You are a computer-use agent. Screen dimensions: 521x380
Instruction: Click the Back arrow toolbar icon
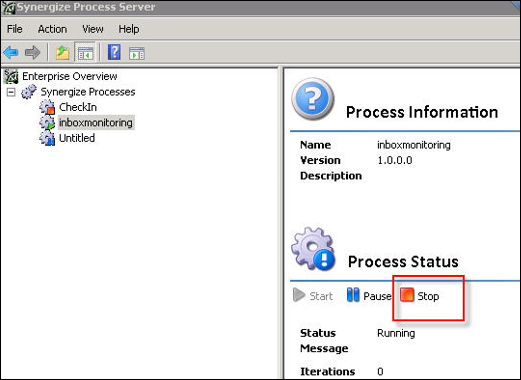[x=11, y=52]
